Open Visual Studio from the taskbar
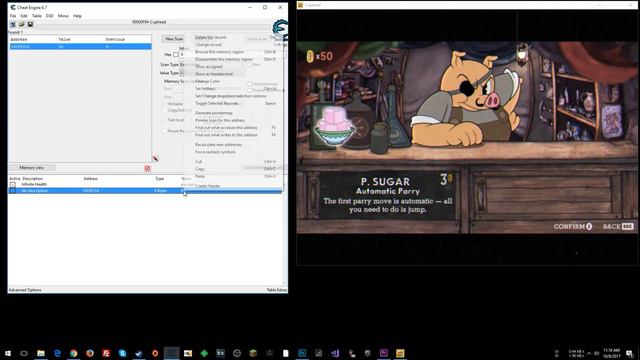This screenshot has height=360, width=640. 335,353
